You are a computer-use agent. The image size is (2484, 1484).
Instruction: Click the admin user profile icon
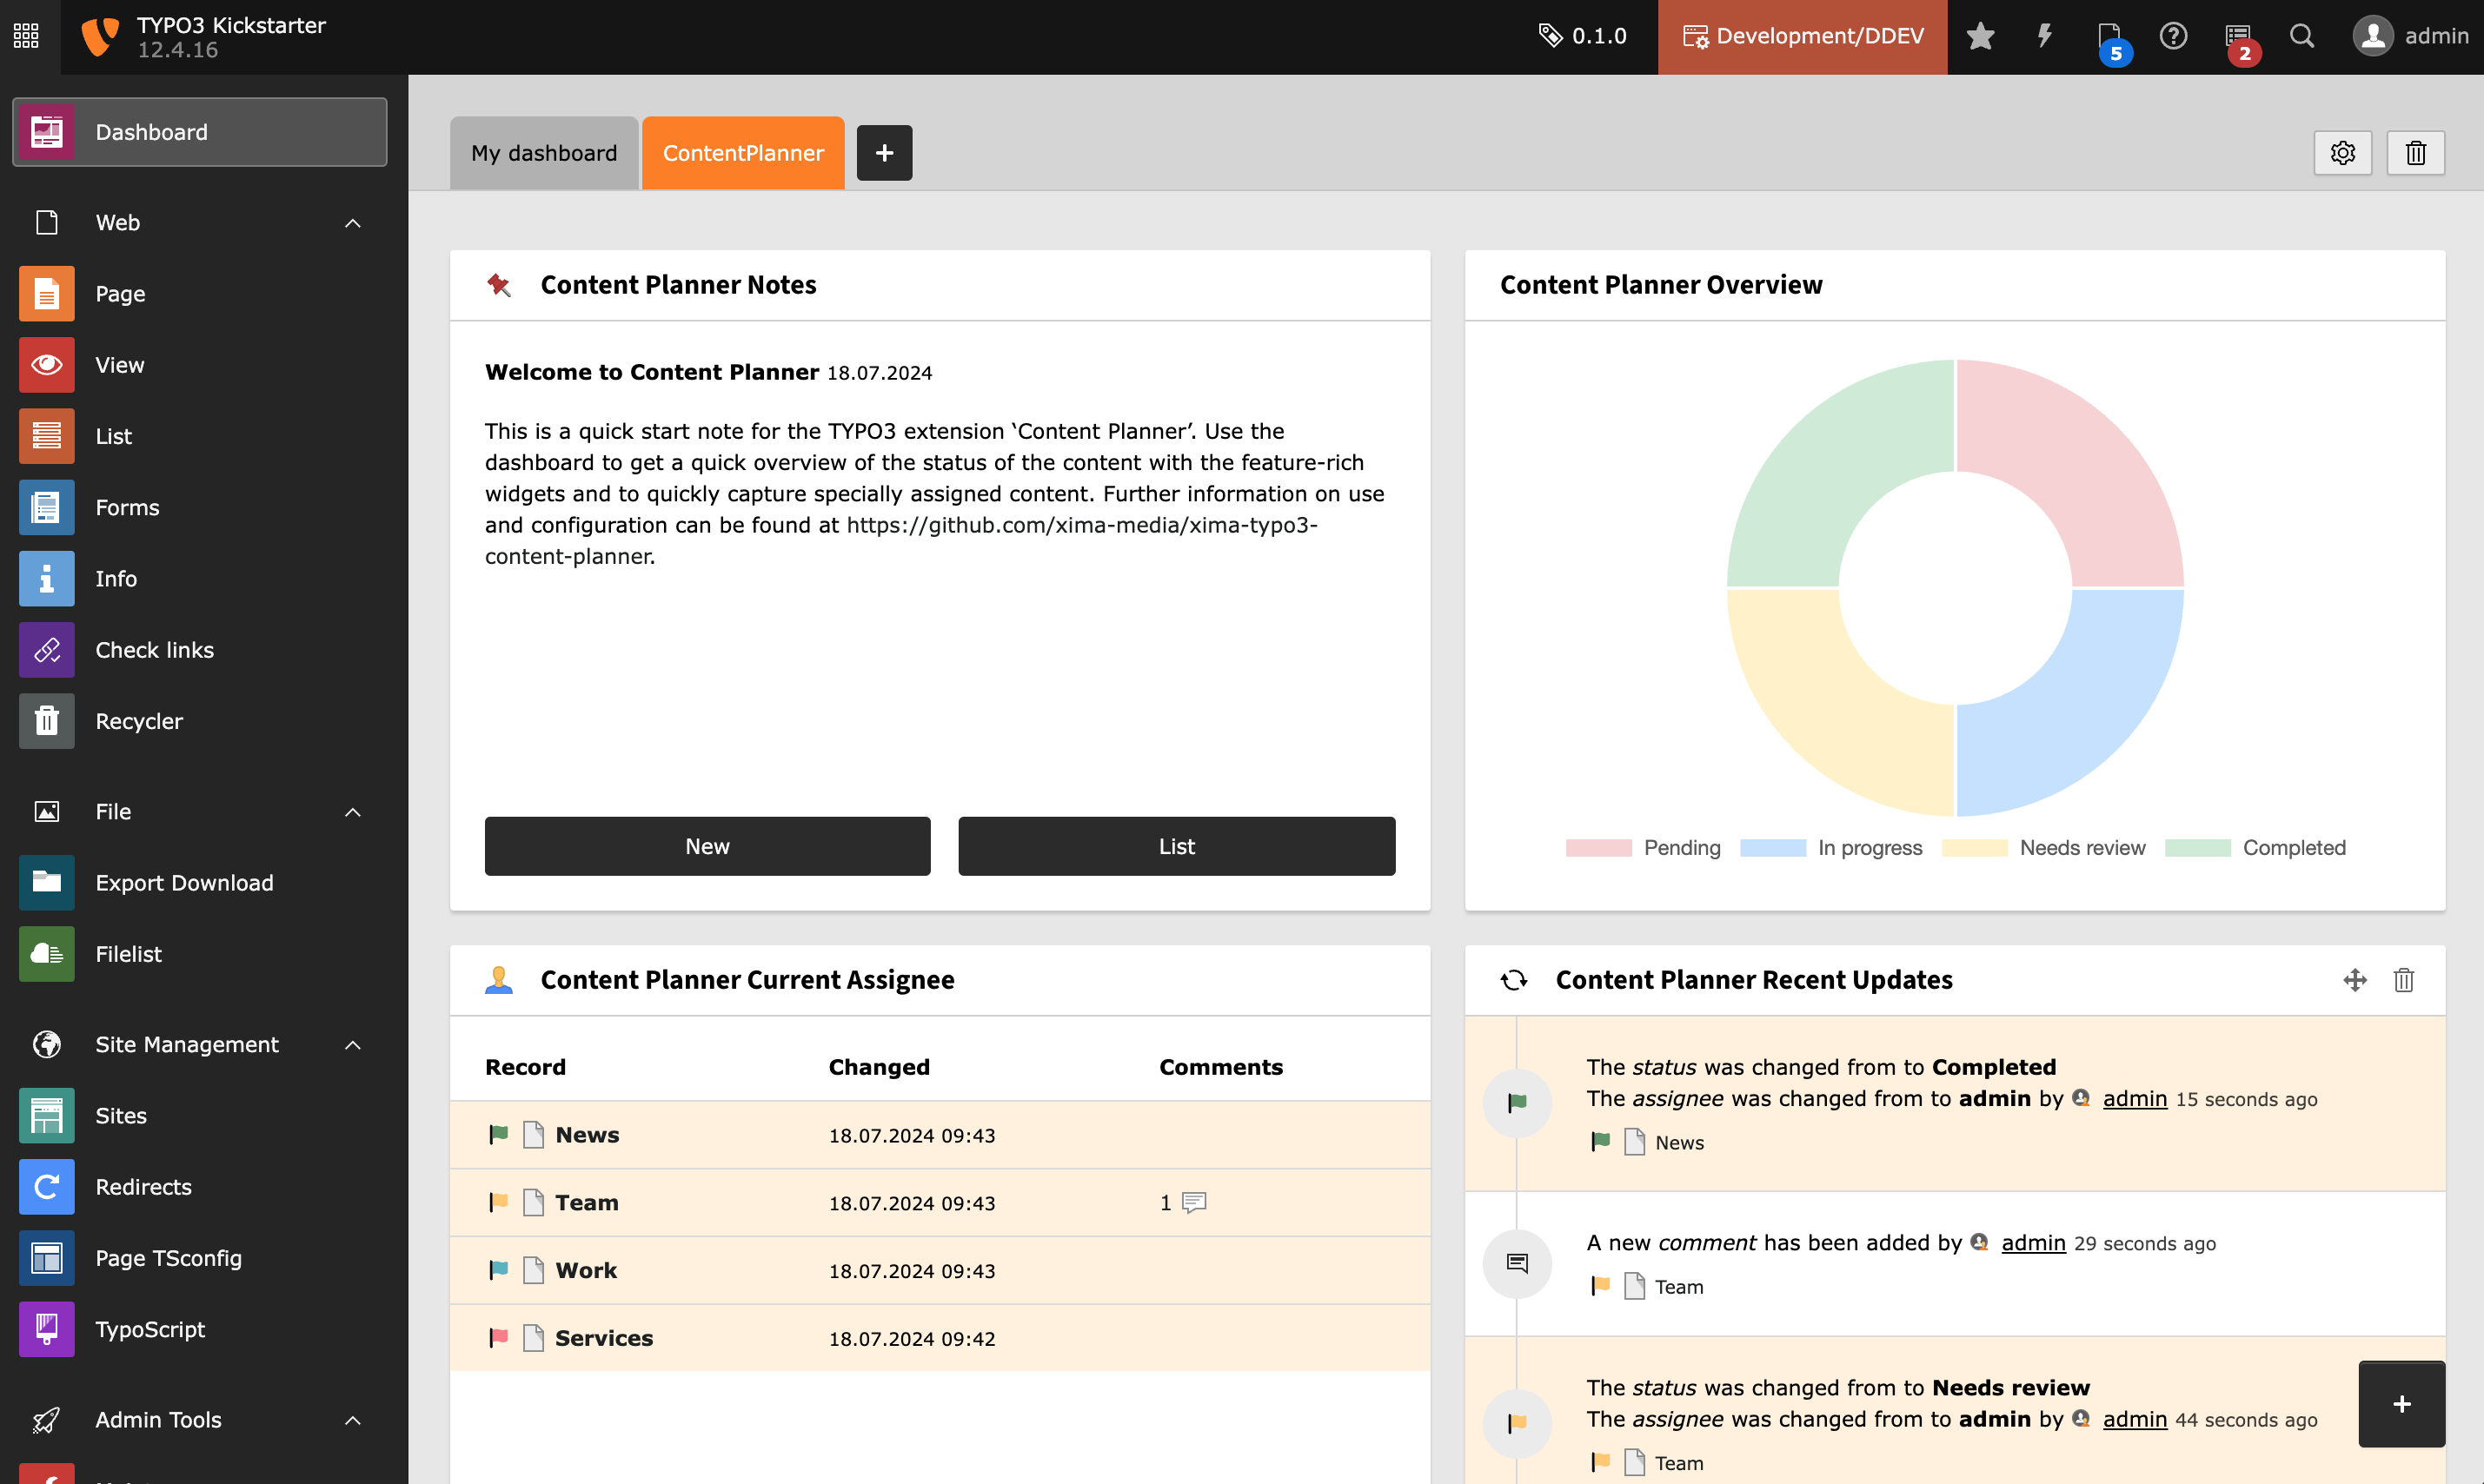point(2374,36)
